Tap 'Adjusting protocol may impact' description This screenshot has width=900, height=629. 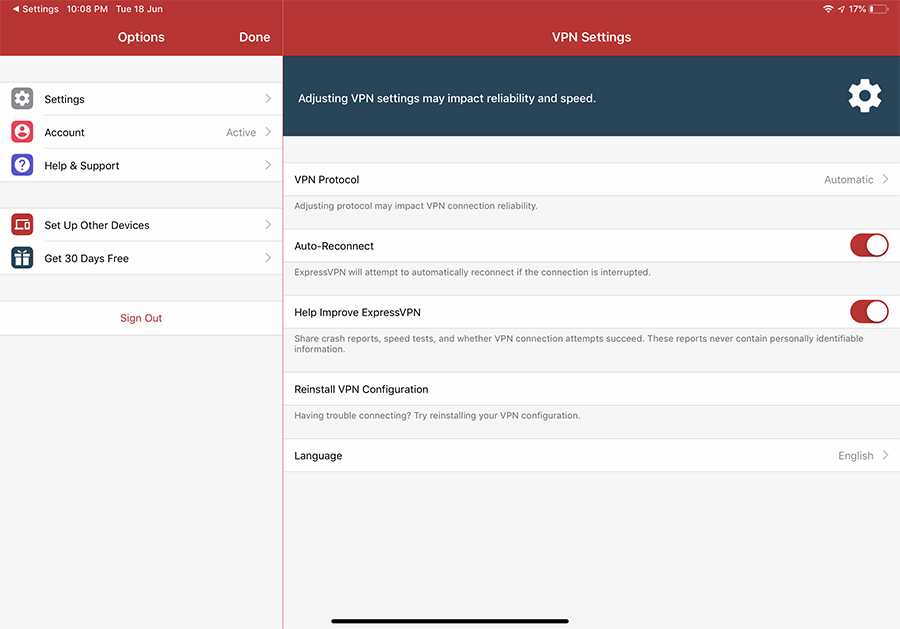point(416,206)
